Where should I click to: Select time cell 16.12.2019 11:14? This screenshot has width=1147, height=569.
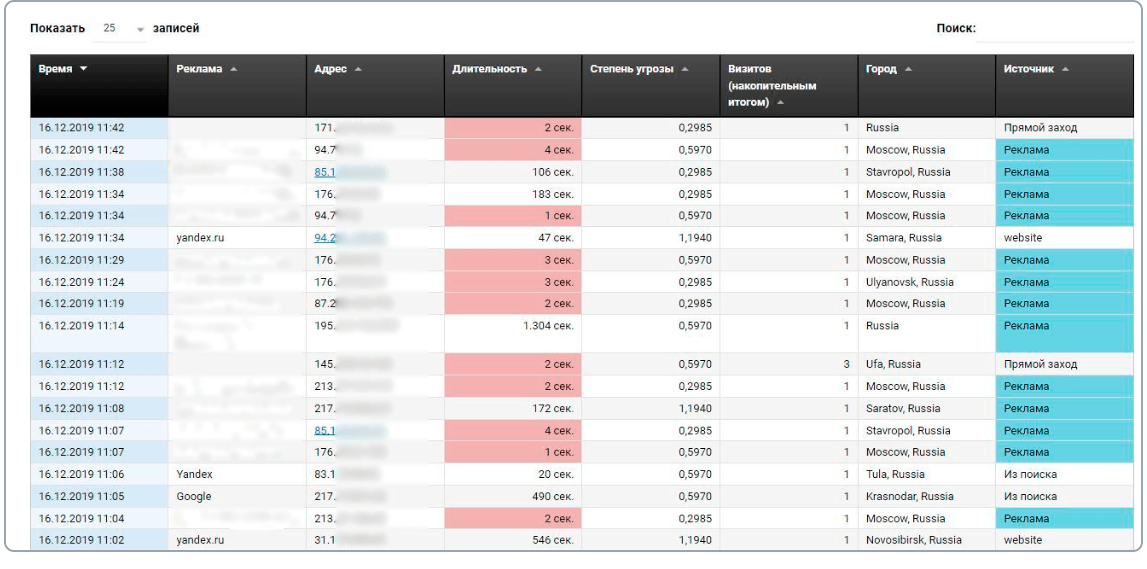tap(99, 334)
